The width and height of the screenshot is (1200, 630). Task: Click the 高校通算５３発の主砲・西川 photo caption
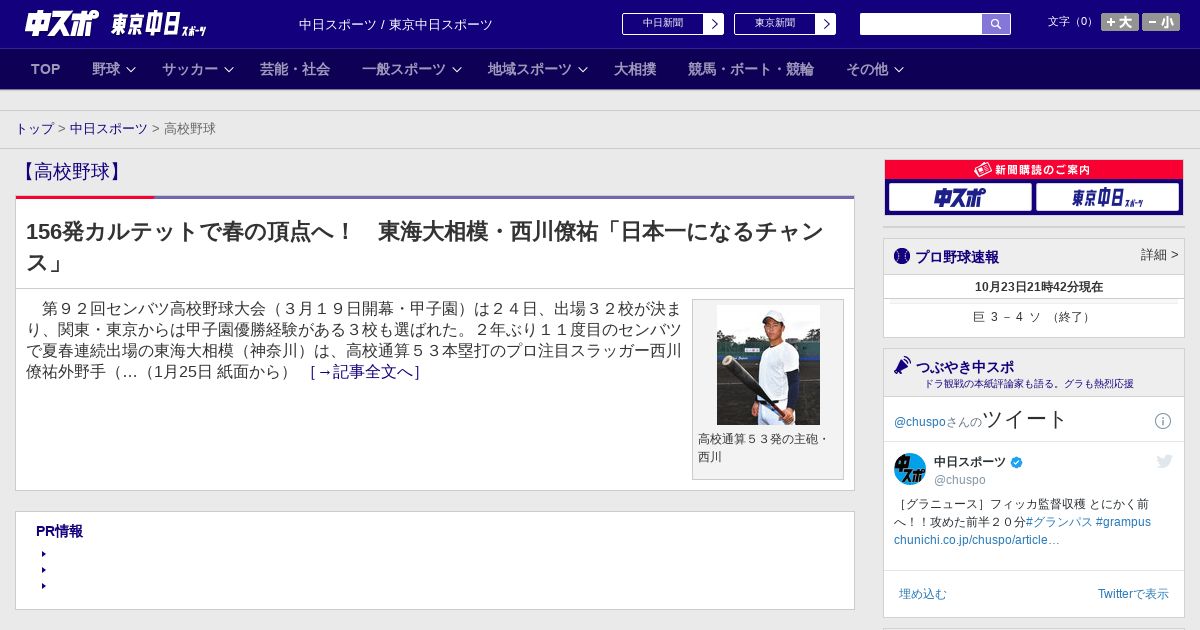763,448
